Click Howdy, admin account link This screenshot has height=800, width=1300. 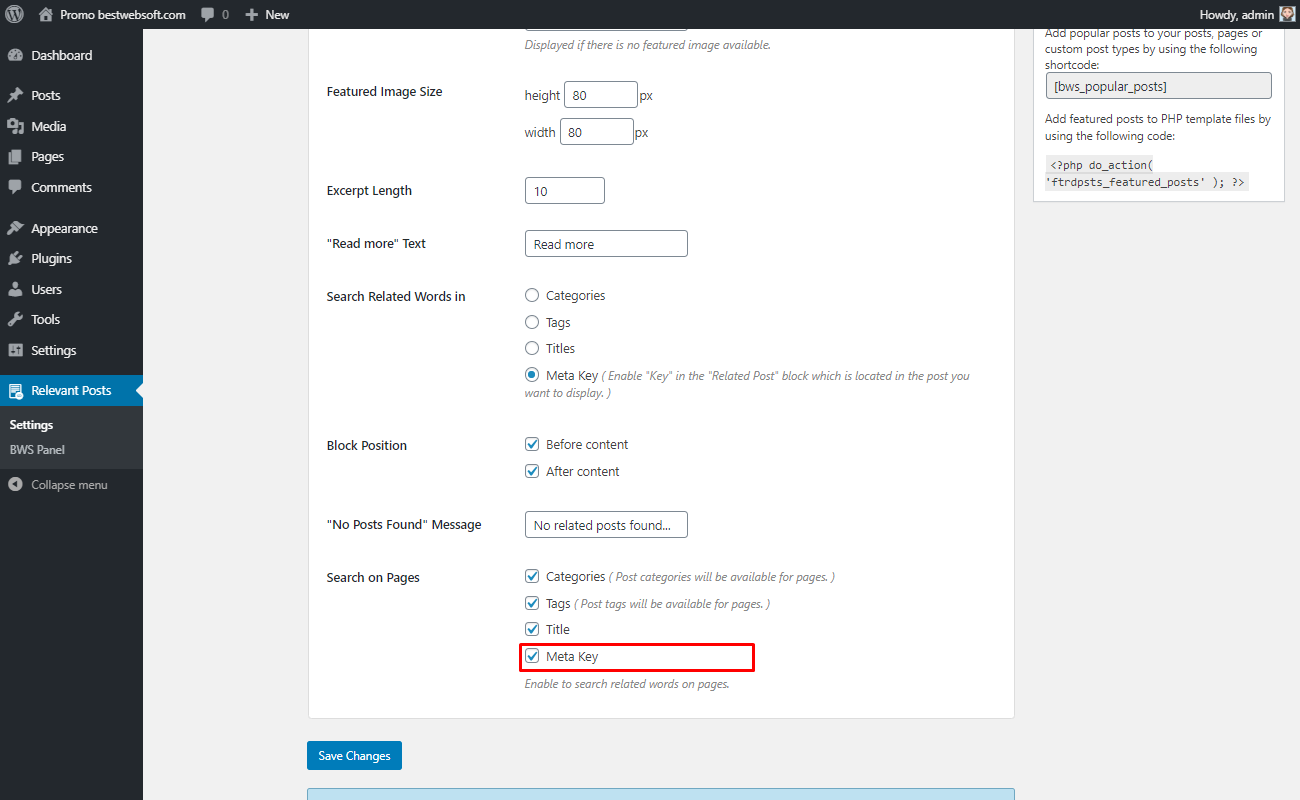coord(1236,15)
